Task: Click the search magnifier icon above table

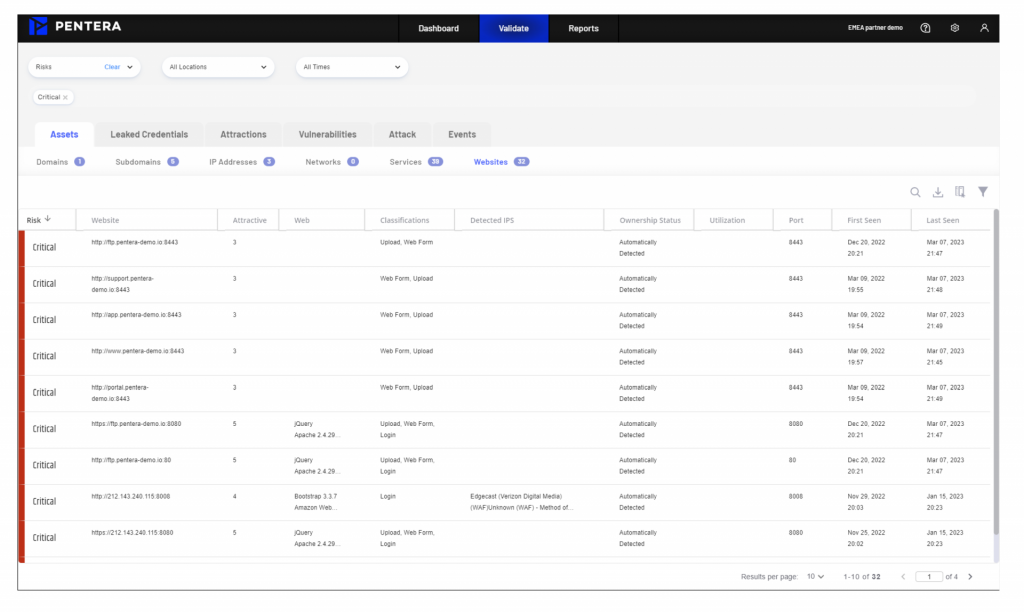Action: (915, 192)
